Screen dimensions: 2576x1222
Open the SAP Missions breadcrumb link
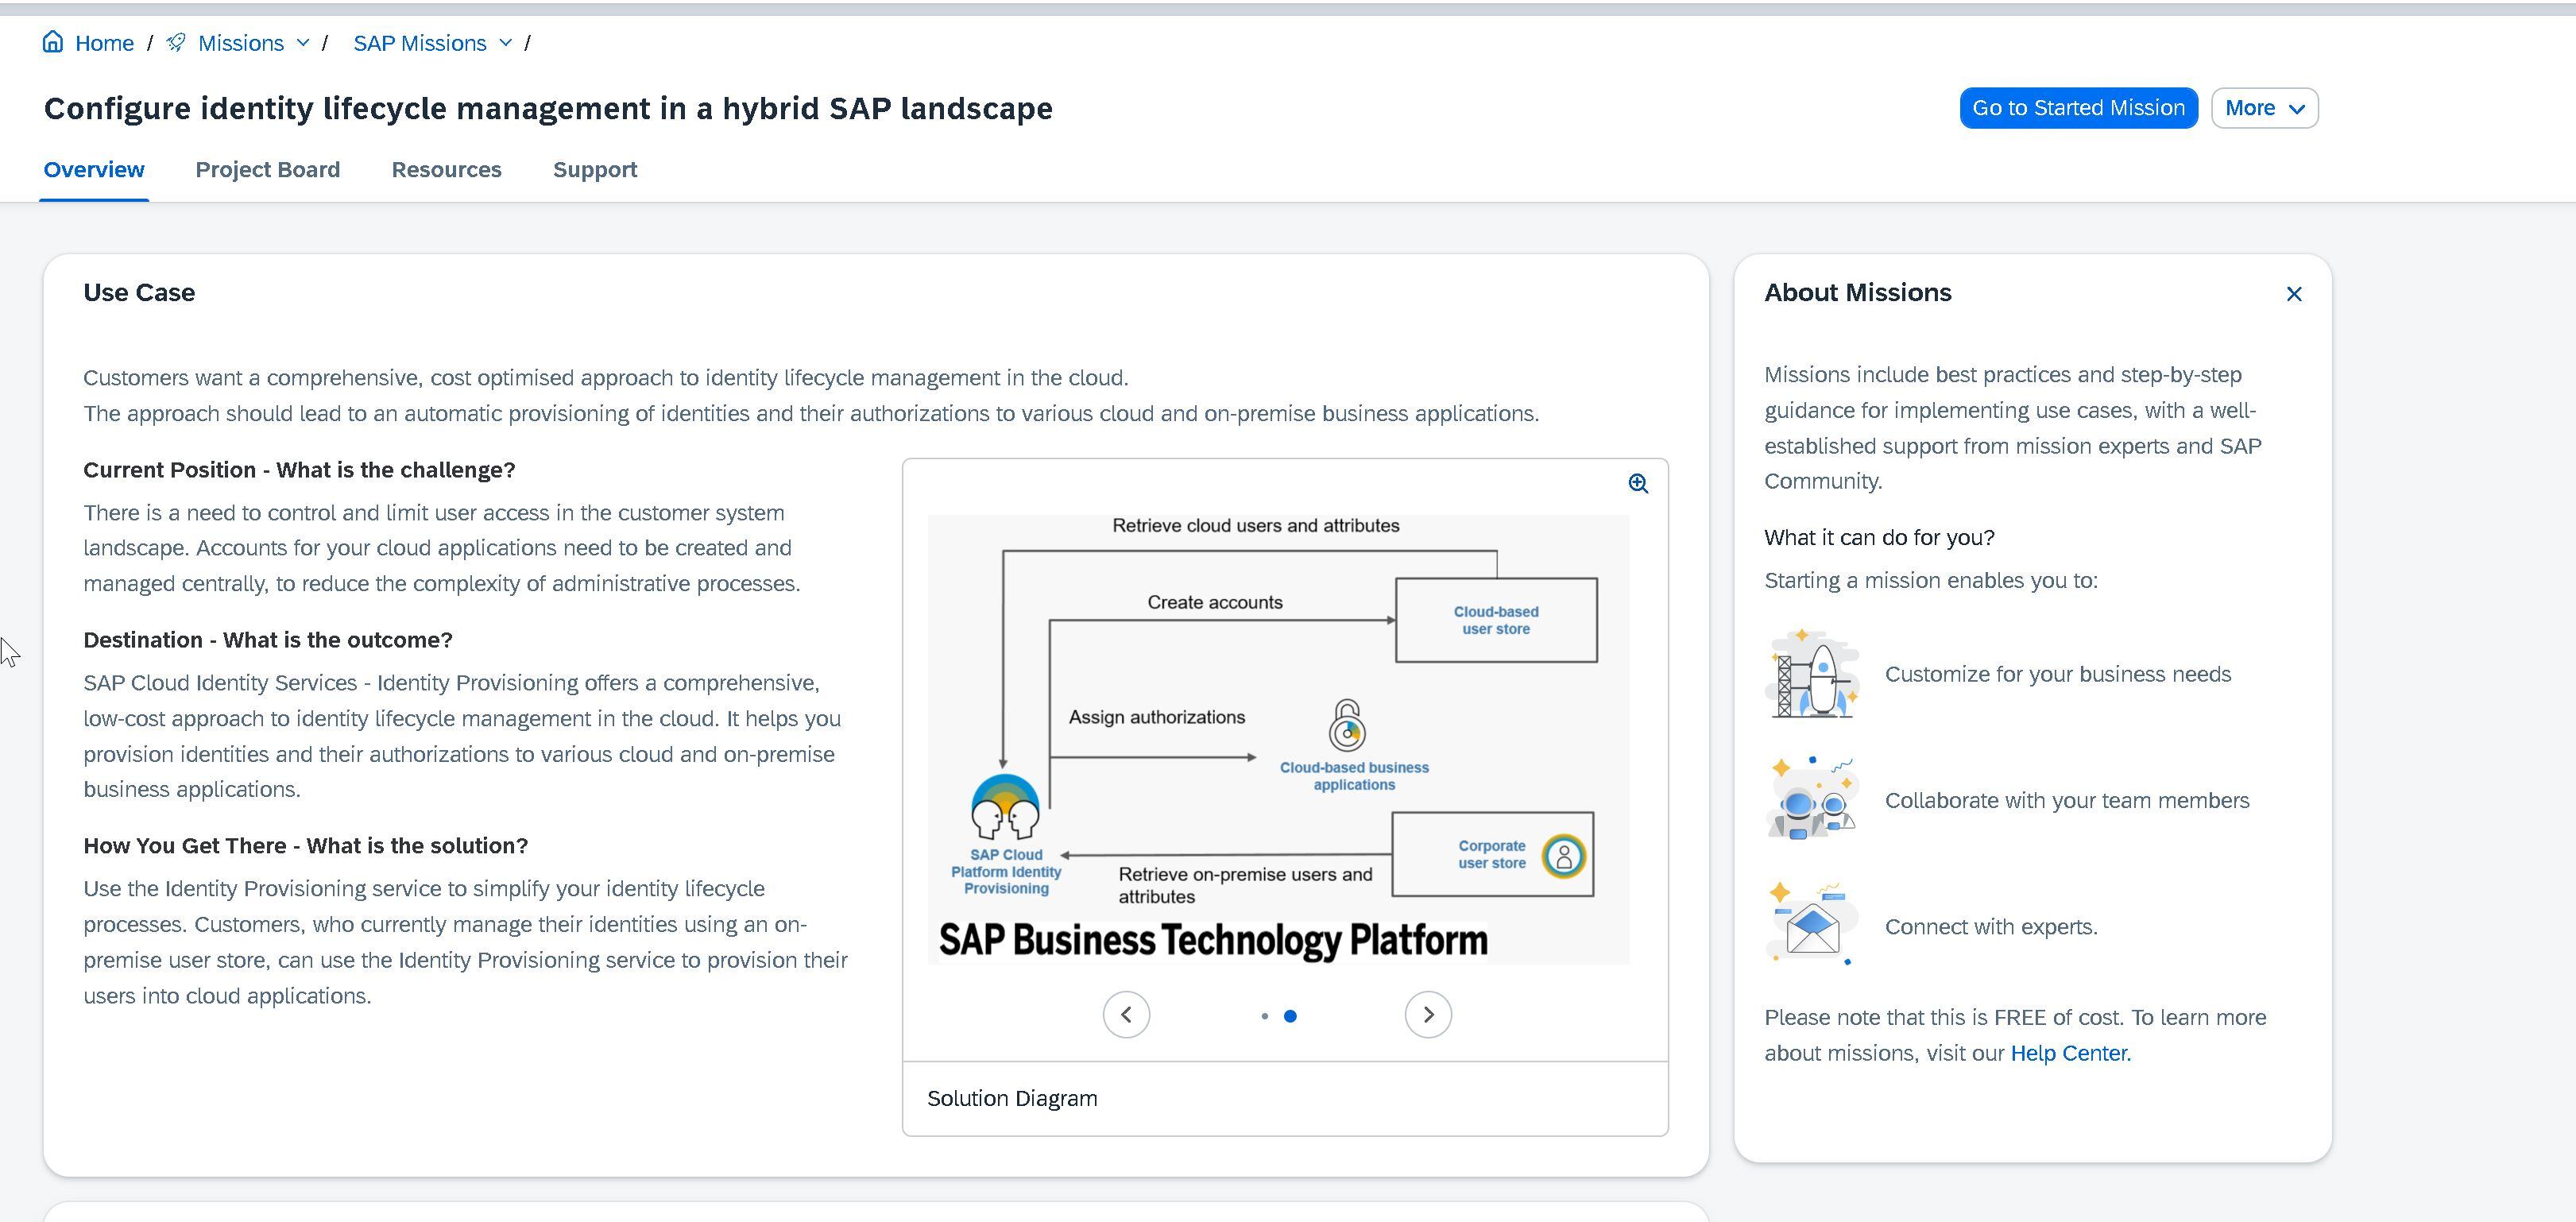click(420, 43)
